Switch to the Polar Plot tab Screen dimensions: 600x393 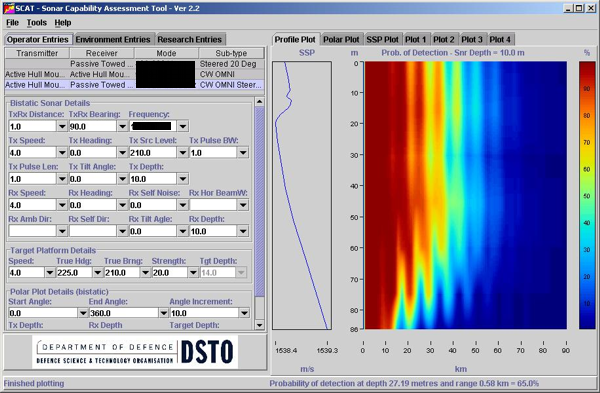[341, 39]
